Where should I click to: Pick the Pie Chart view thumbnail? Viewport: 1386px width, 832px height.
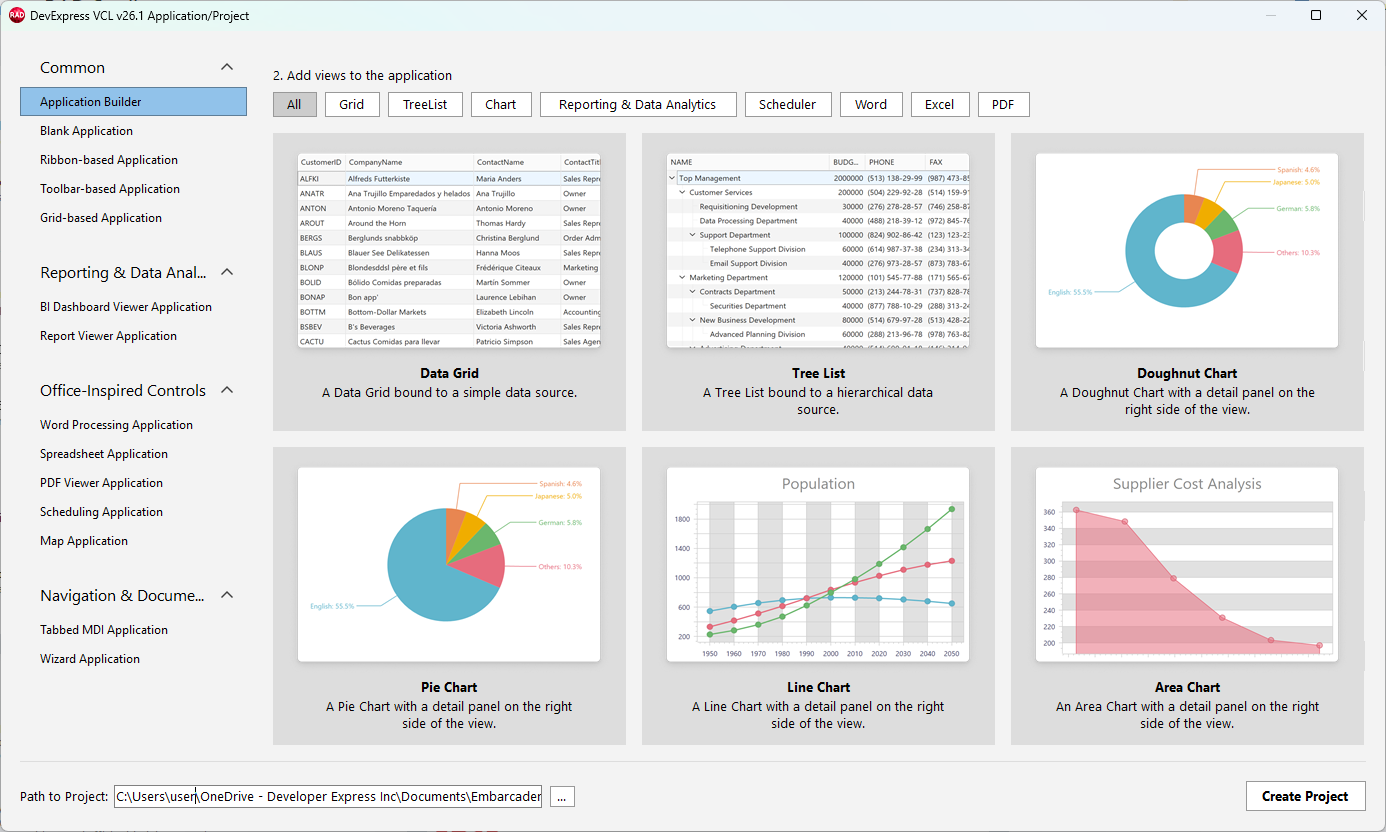(449, 564)
